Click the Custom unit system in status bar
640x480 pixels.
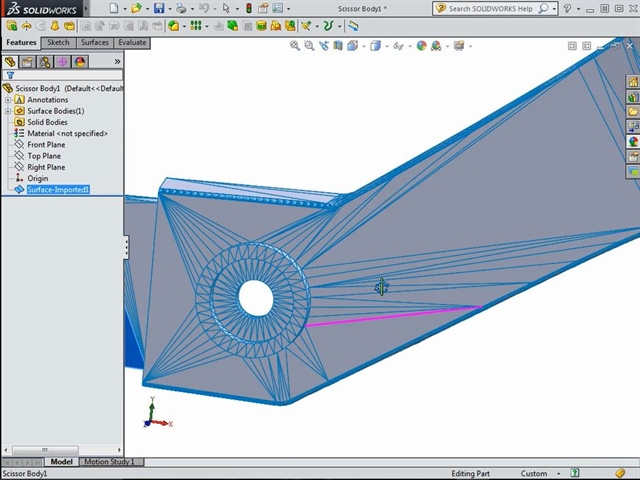(534, 473)
